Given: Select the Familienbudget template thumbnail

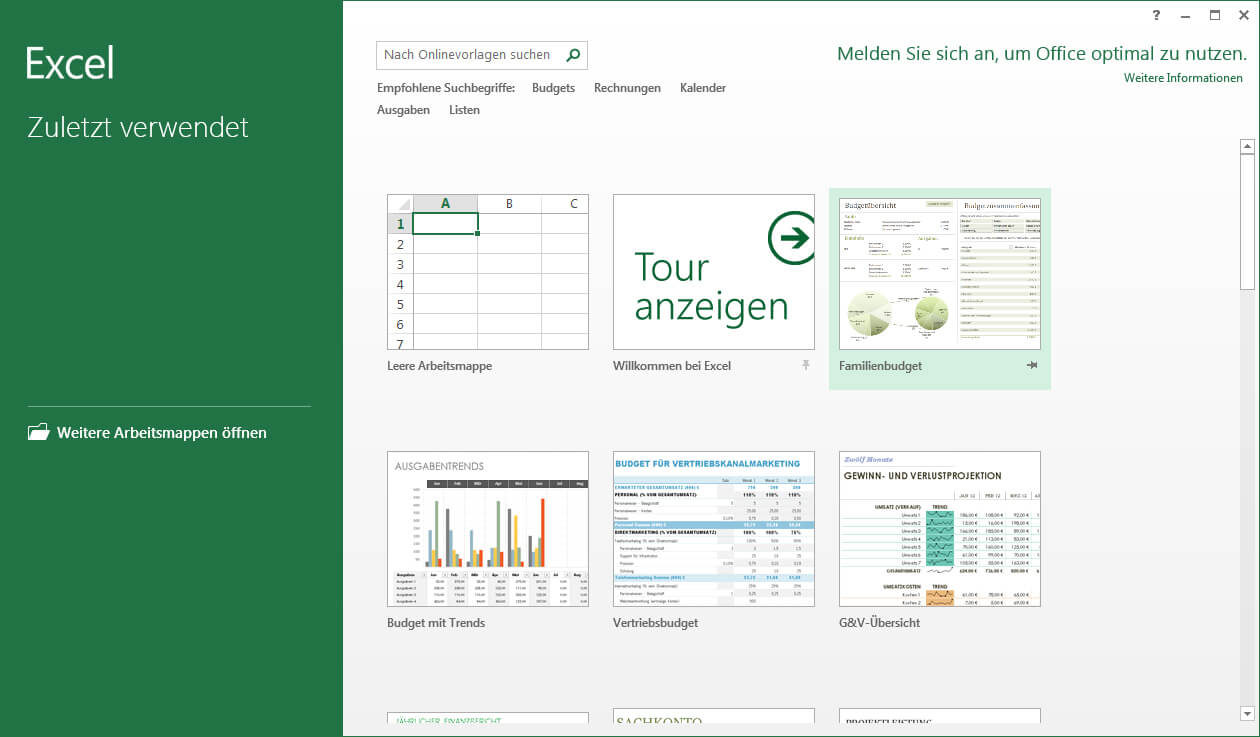Looking at the screenshot, I should pyautogui.click(x=940, y=273).
